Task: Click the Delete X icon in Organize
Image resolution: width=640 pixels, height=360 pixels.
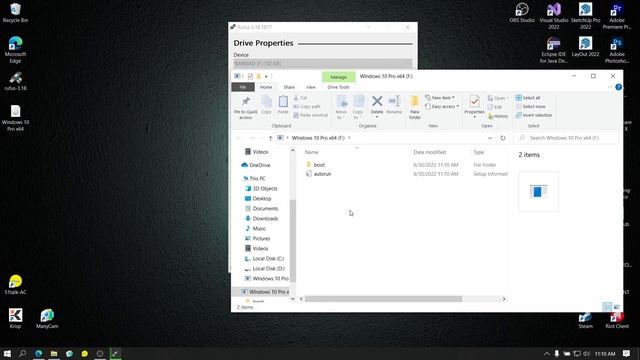Action: 377,101
